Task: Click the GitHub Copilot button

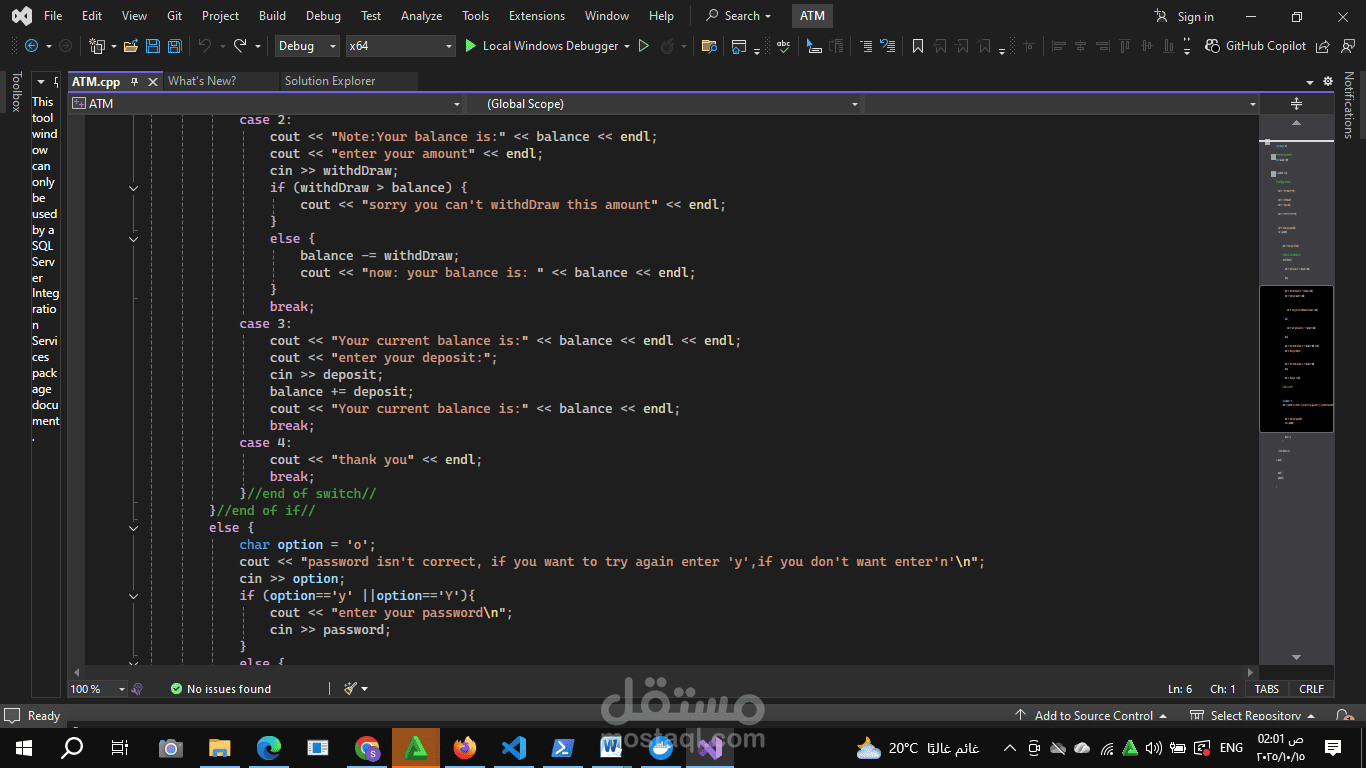Action: click(x=1256, y=46)
